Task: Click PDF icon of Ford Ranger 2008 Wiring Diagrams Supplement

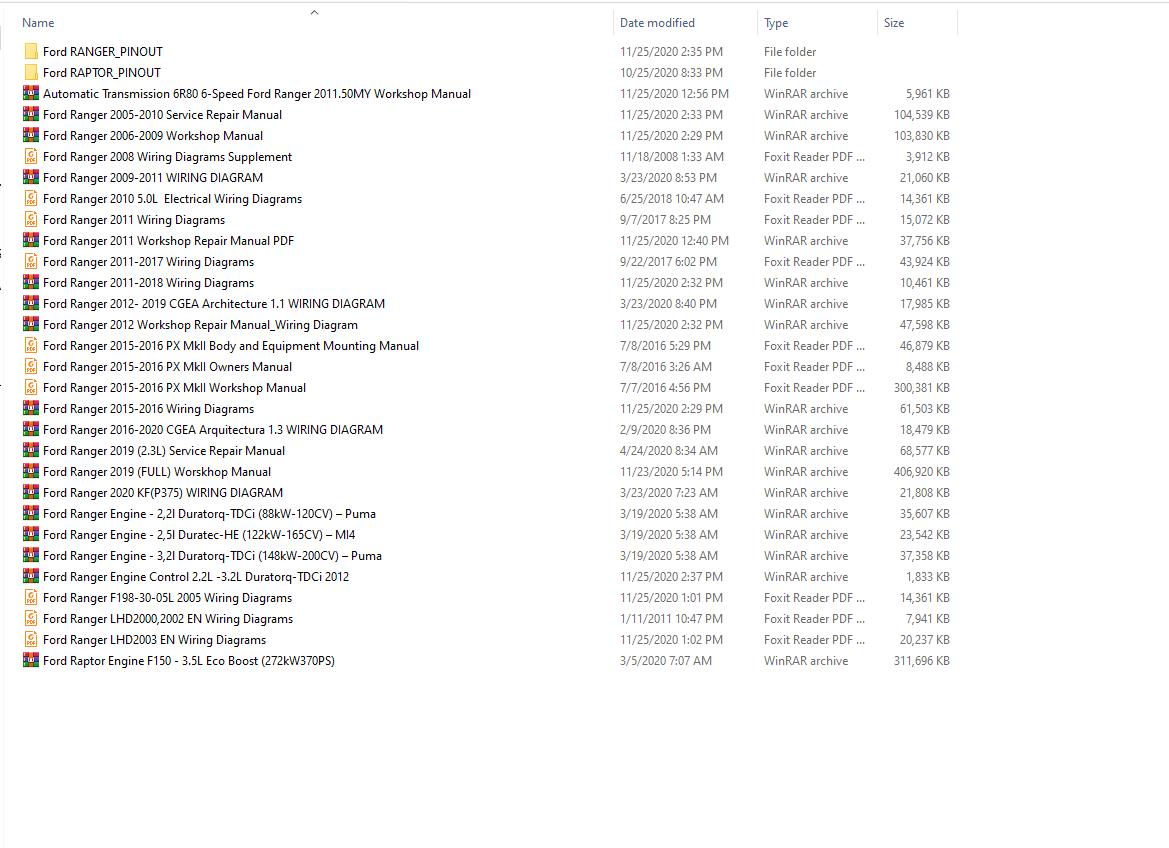Action: [31, 156]
